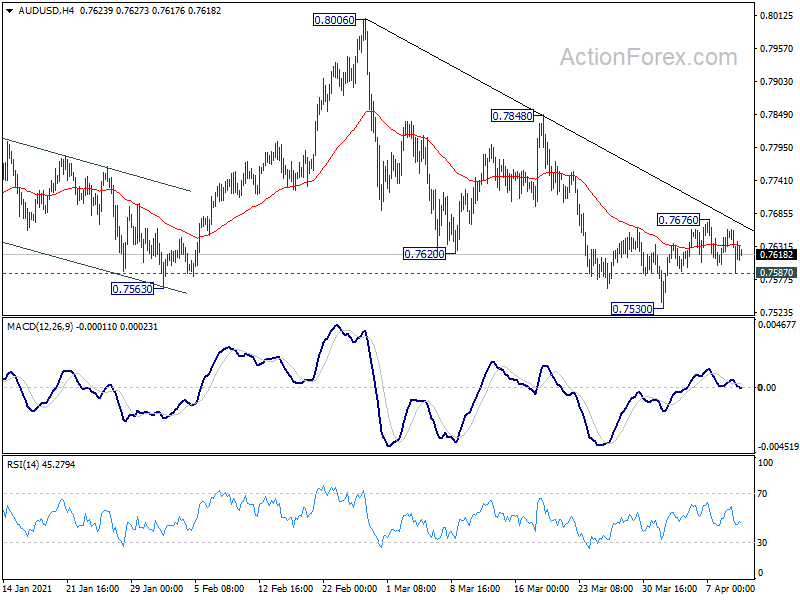Click the 0.78490 price axis value
The image size is (800, 600).
coord(777,115)
